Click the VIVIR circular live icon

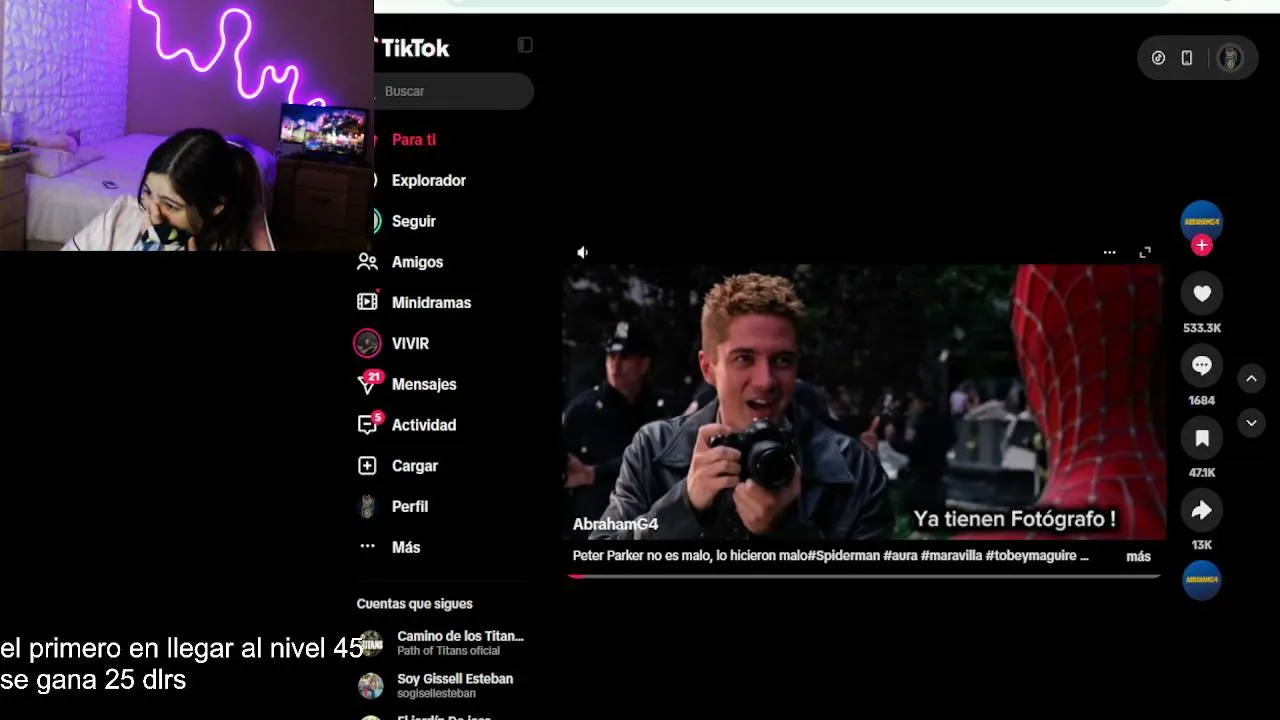(367, 344)
